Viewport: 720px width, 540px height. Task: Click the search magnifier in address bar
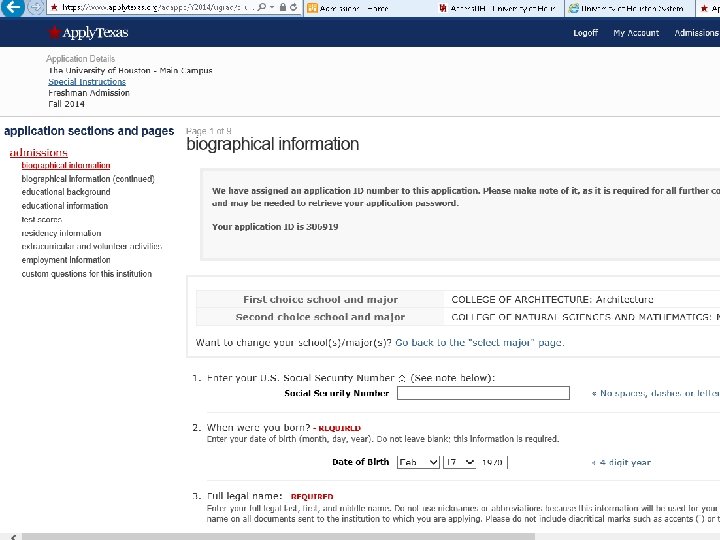click(261, 7)
